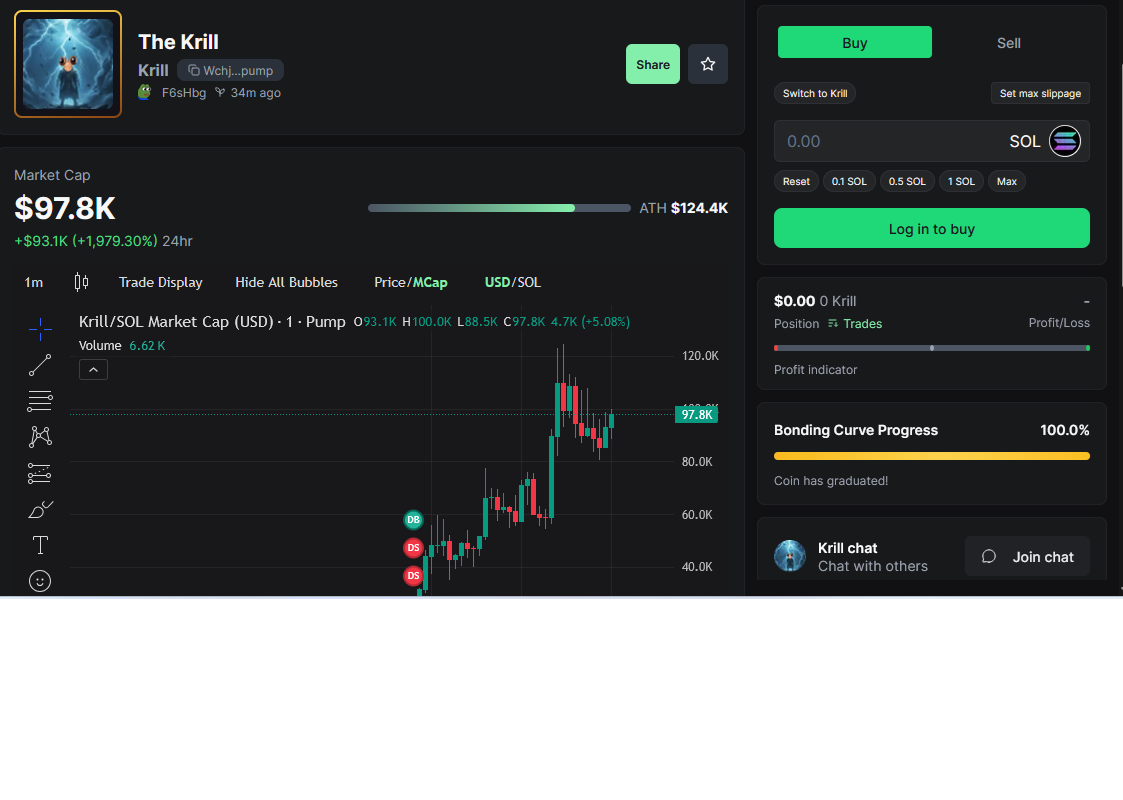Select the text annotation tool

click(x=40, y=545)
